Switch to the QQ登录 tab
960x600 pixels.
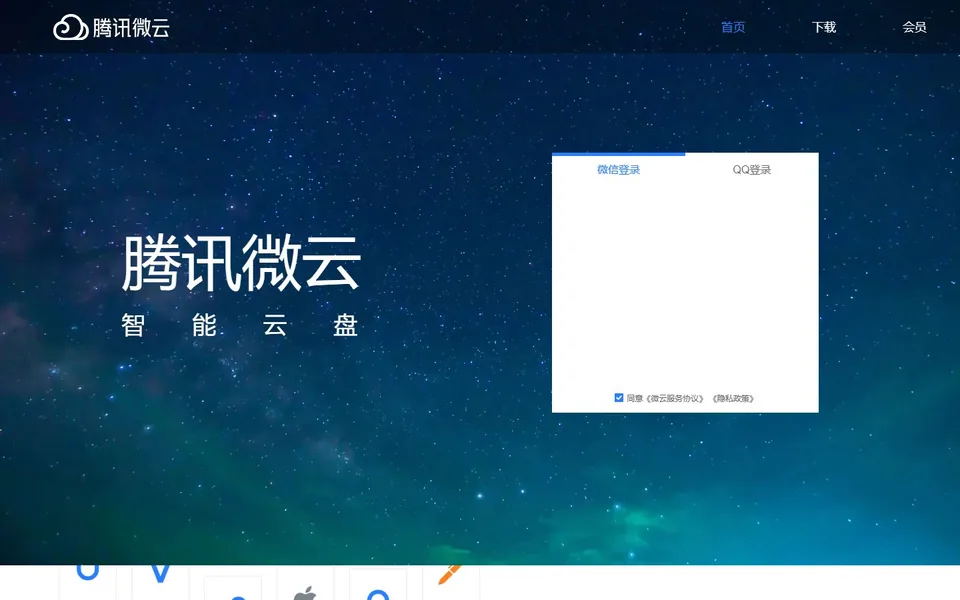pyautogui.click(x=752, y=170)
